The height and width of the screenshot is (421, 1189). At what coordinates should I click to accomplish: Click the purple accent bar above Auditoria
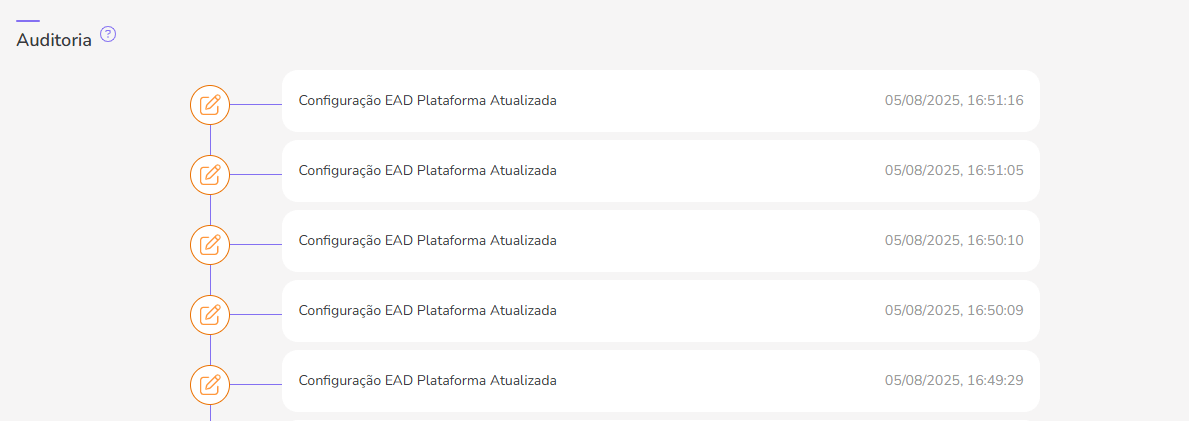(28, 20)
